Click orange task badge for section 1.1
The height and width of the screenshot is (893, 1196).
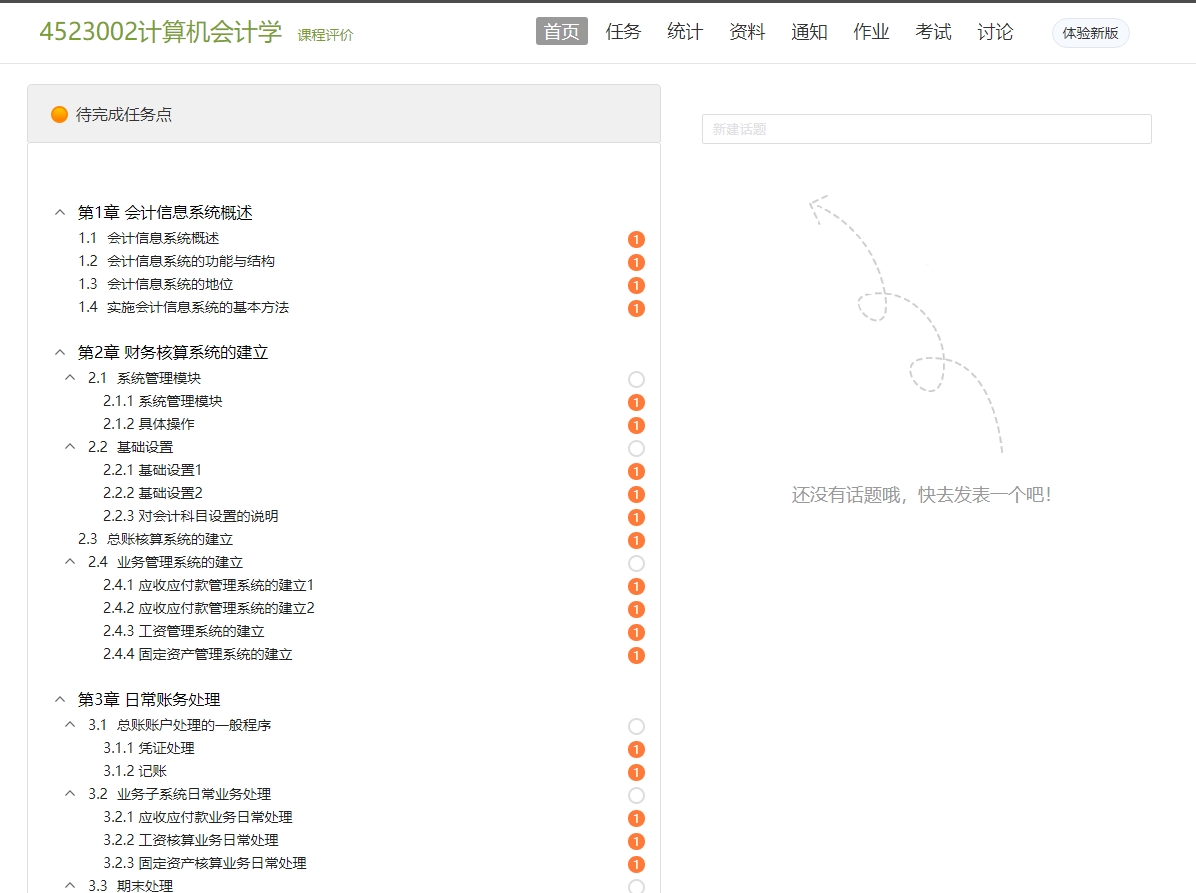(636, 239)
